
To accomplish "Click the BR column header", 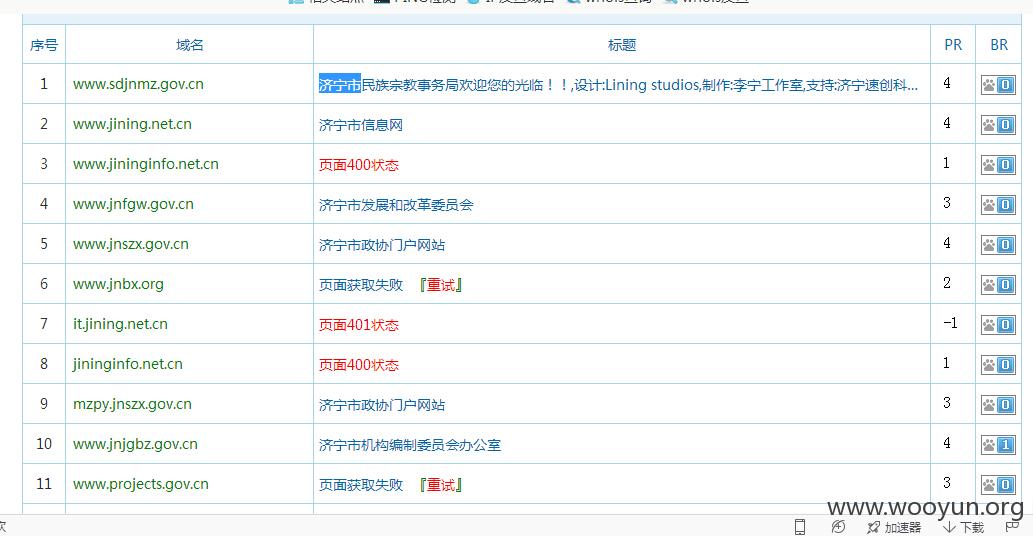I will 999,45.
